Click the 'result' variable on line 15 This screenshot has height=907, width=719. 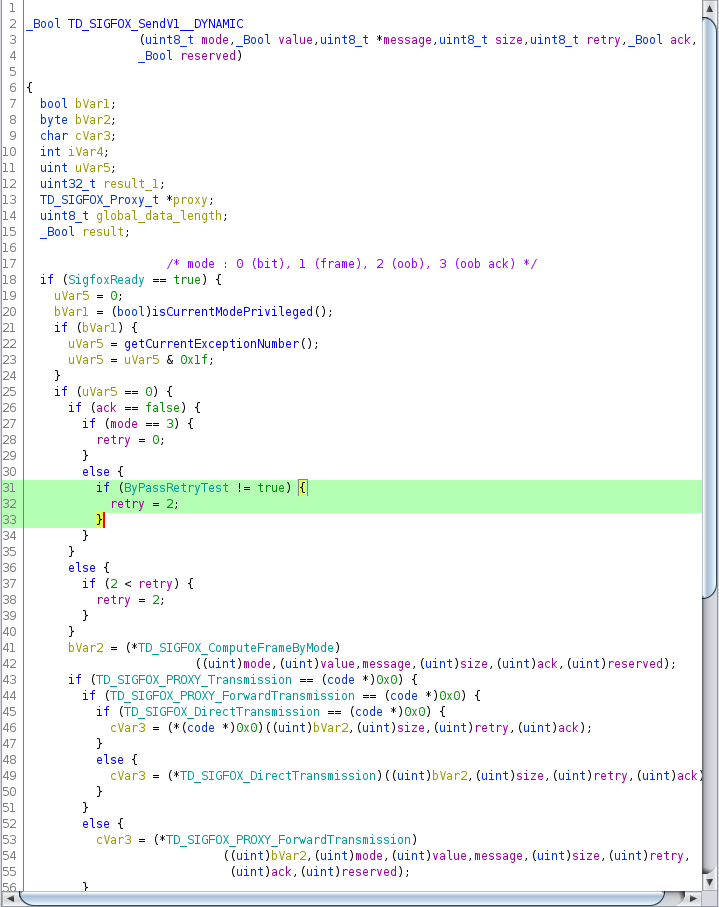[103, 232]
